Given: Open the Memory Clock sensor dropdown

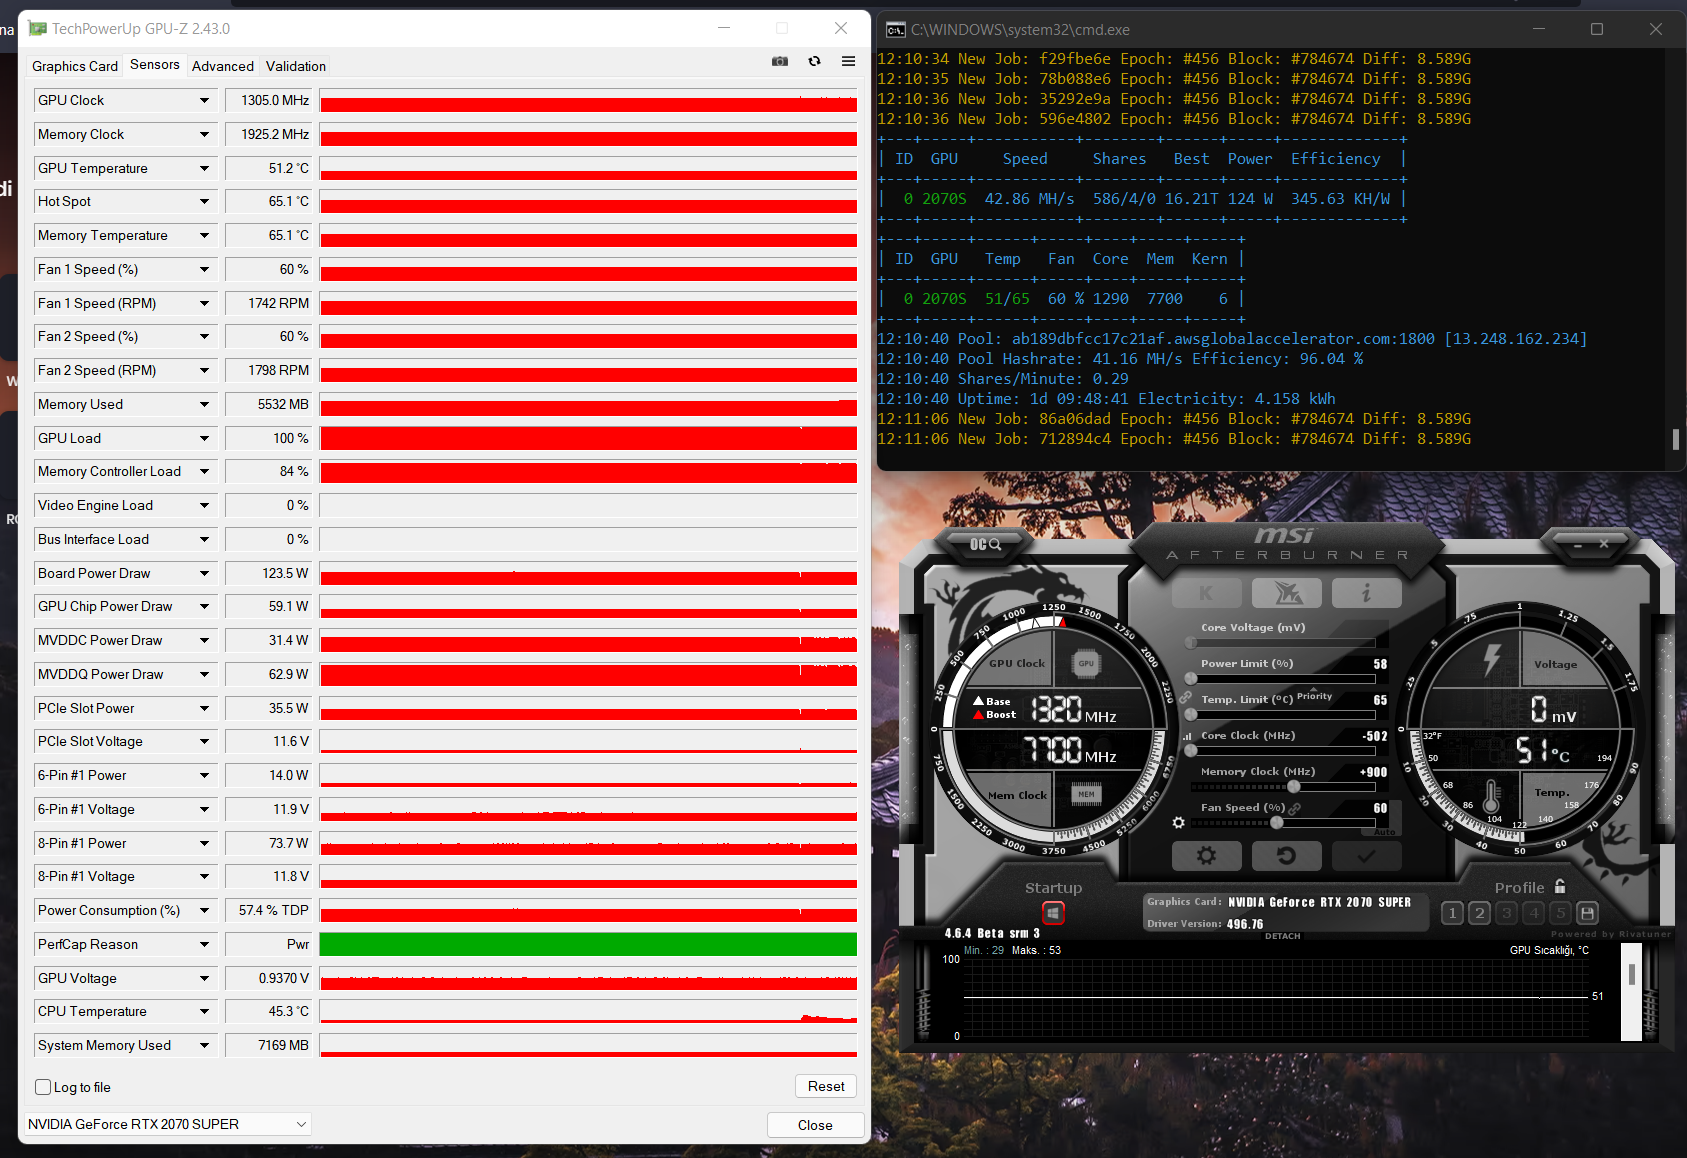Looking at the screenshot, I should click(204, 134).
